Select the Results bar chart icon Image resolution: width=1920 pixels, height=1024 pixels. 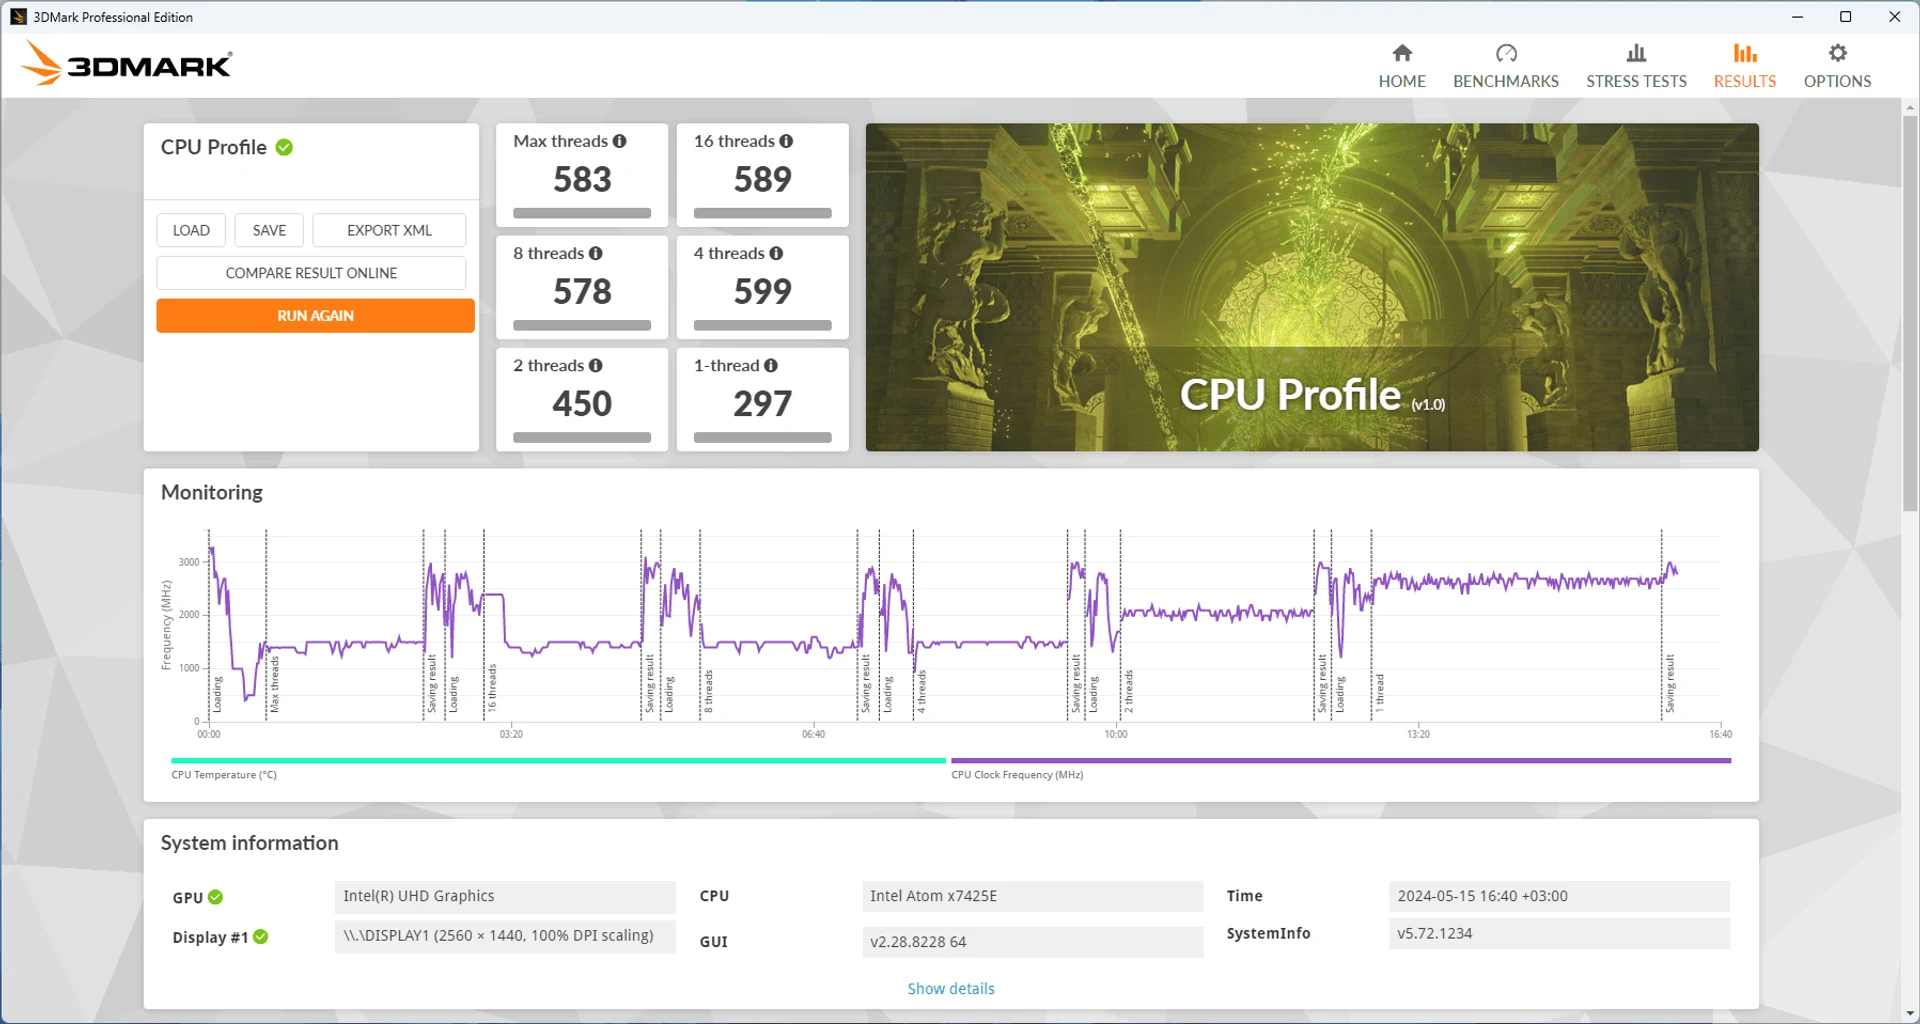[1745, 53]
